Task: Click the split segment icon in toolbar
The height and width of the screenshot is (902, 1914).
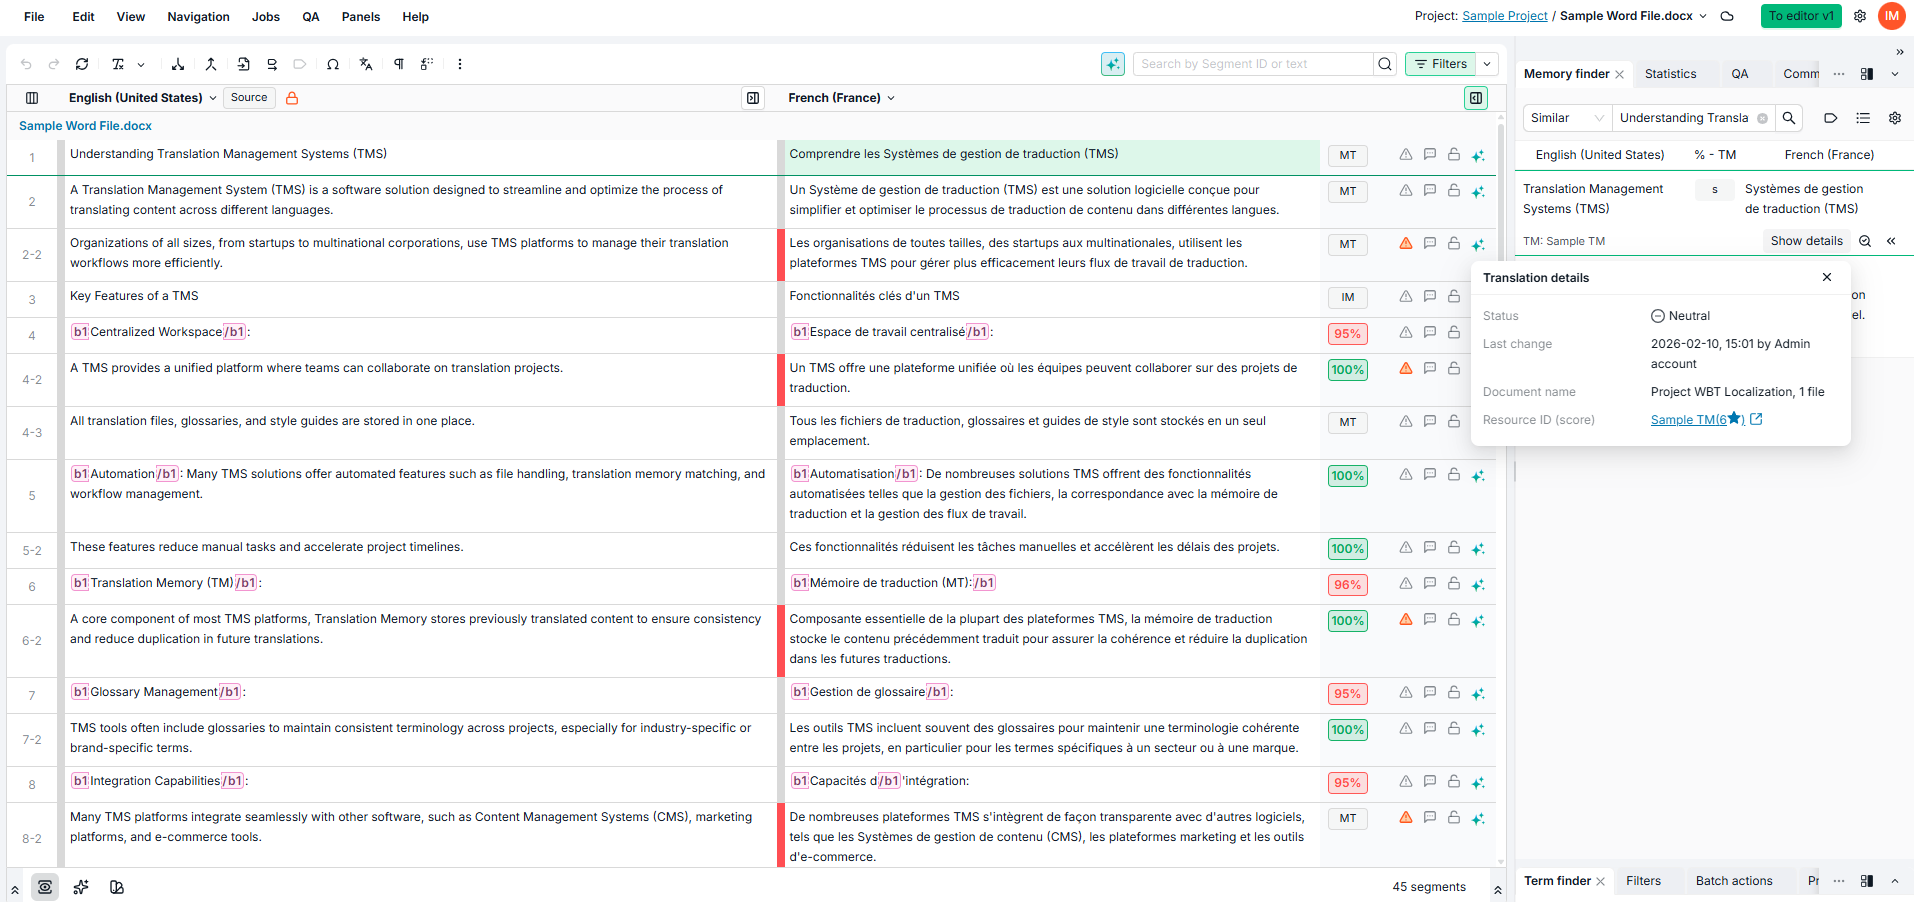Action: click(178, 64)
